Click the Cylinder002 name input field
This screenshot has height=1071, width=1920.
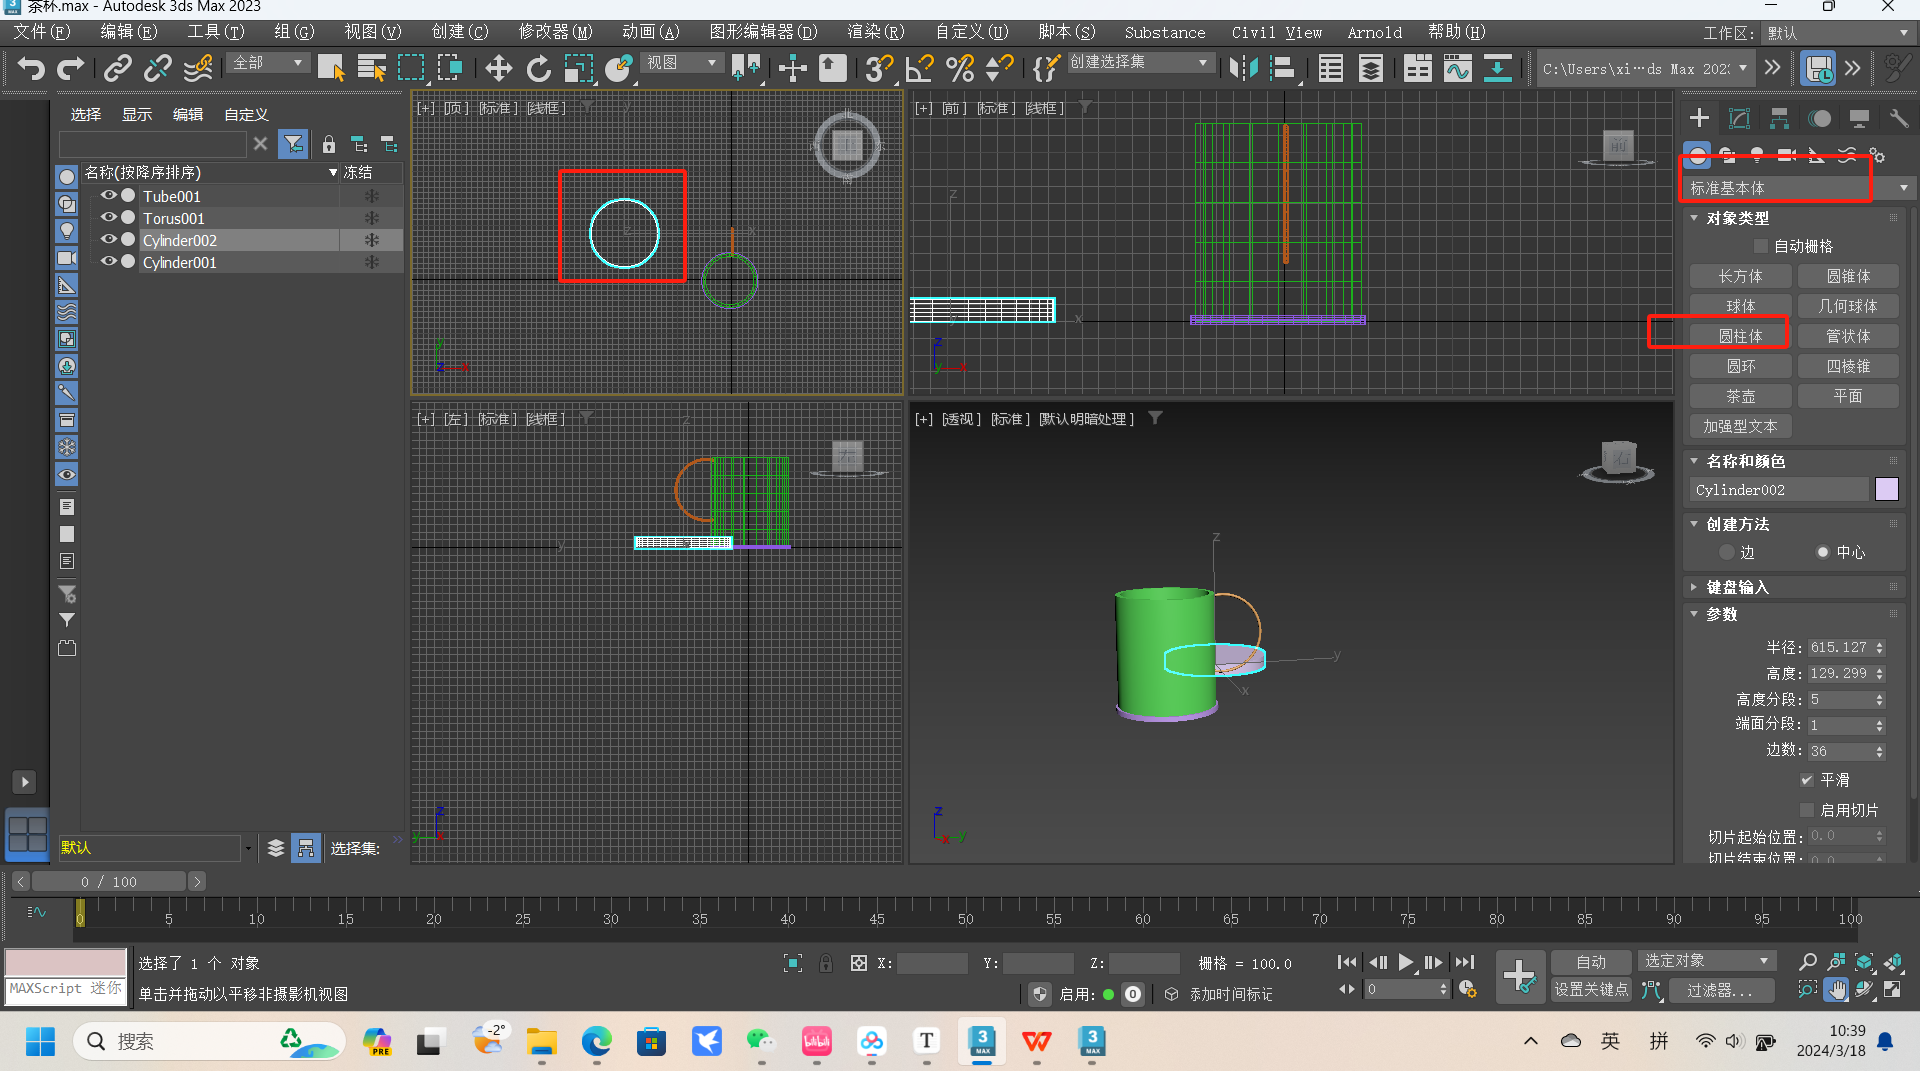[x=1779, y=490]
